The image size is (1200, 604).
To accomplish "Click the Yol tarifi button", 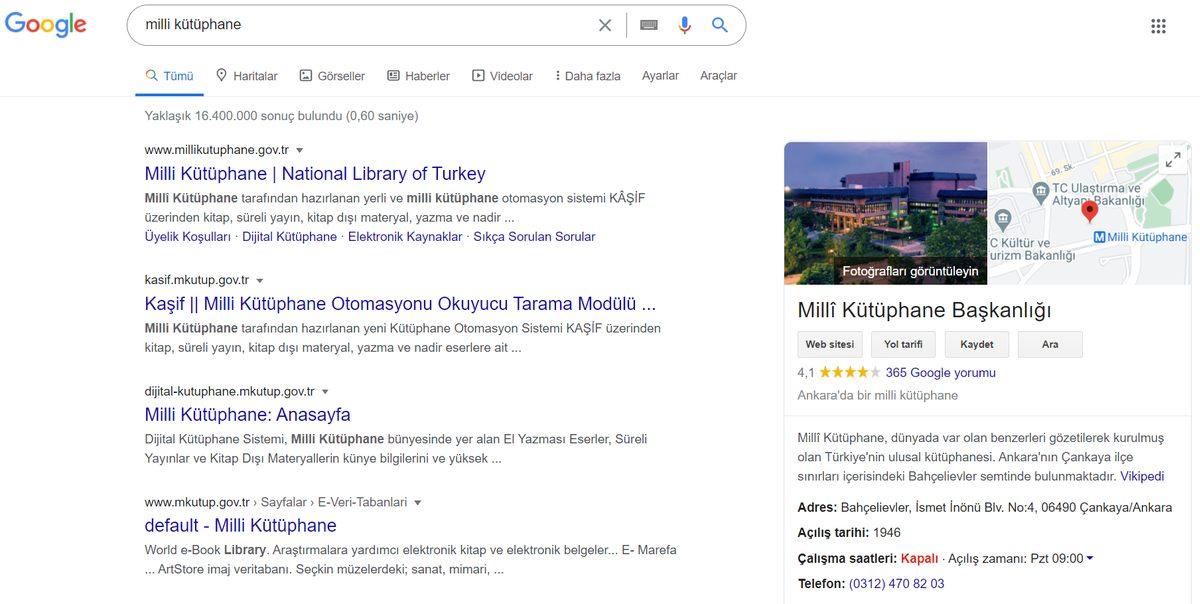I will point(905,344).
